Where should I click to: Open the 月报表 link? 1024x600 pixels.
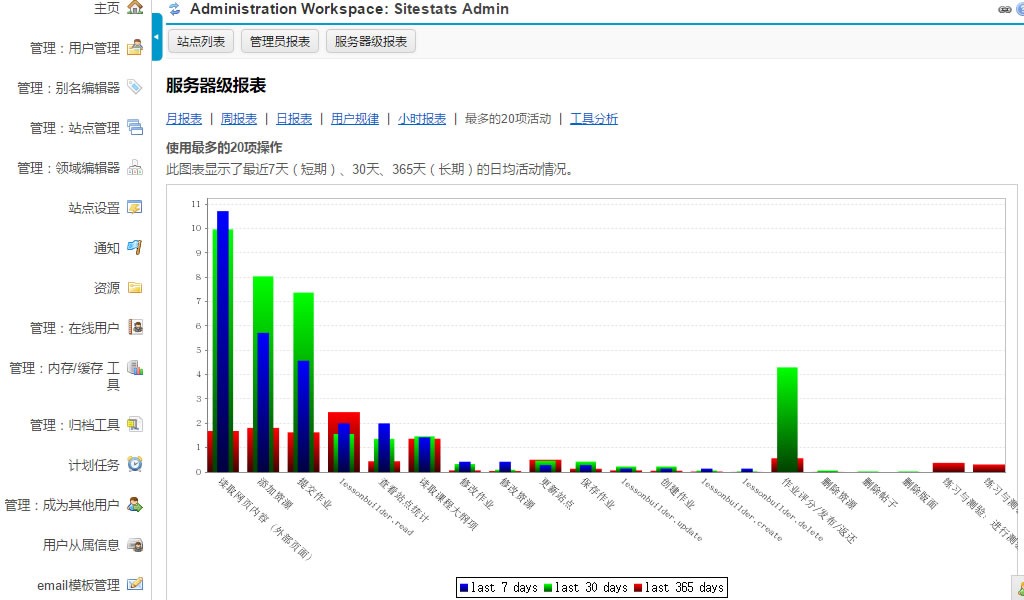[x=184, y=119]
